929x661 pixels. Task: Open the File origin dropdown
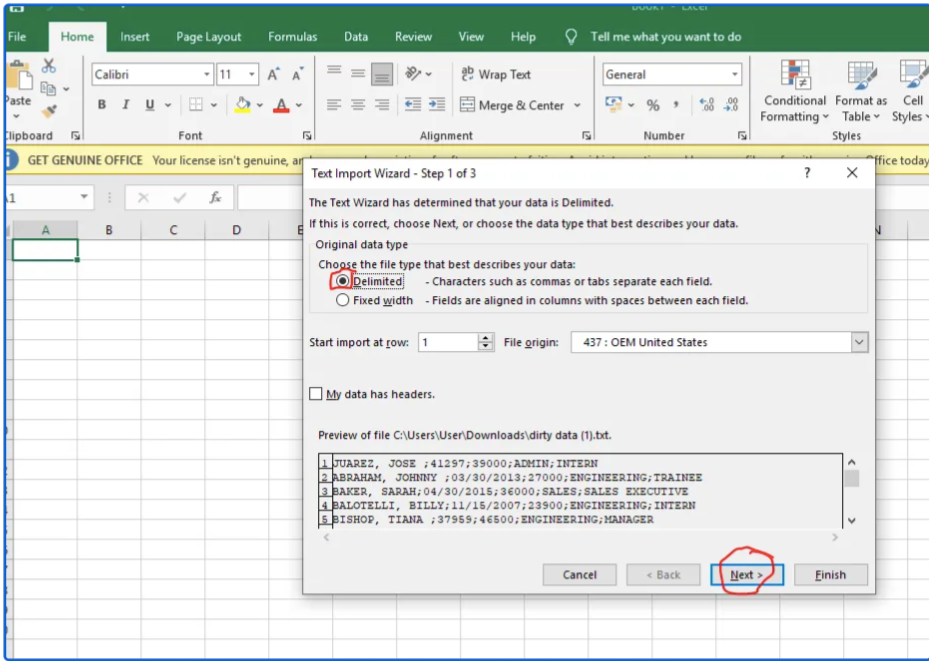(x=858, y=342)
